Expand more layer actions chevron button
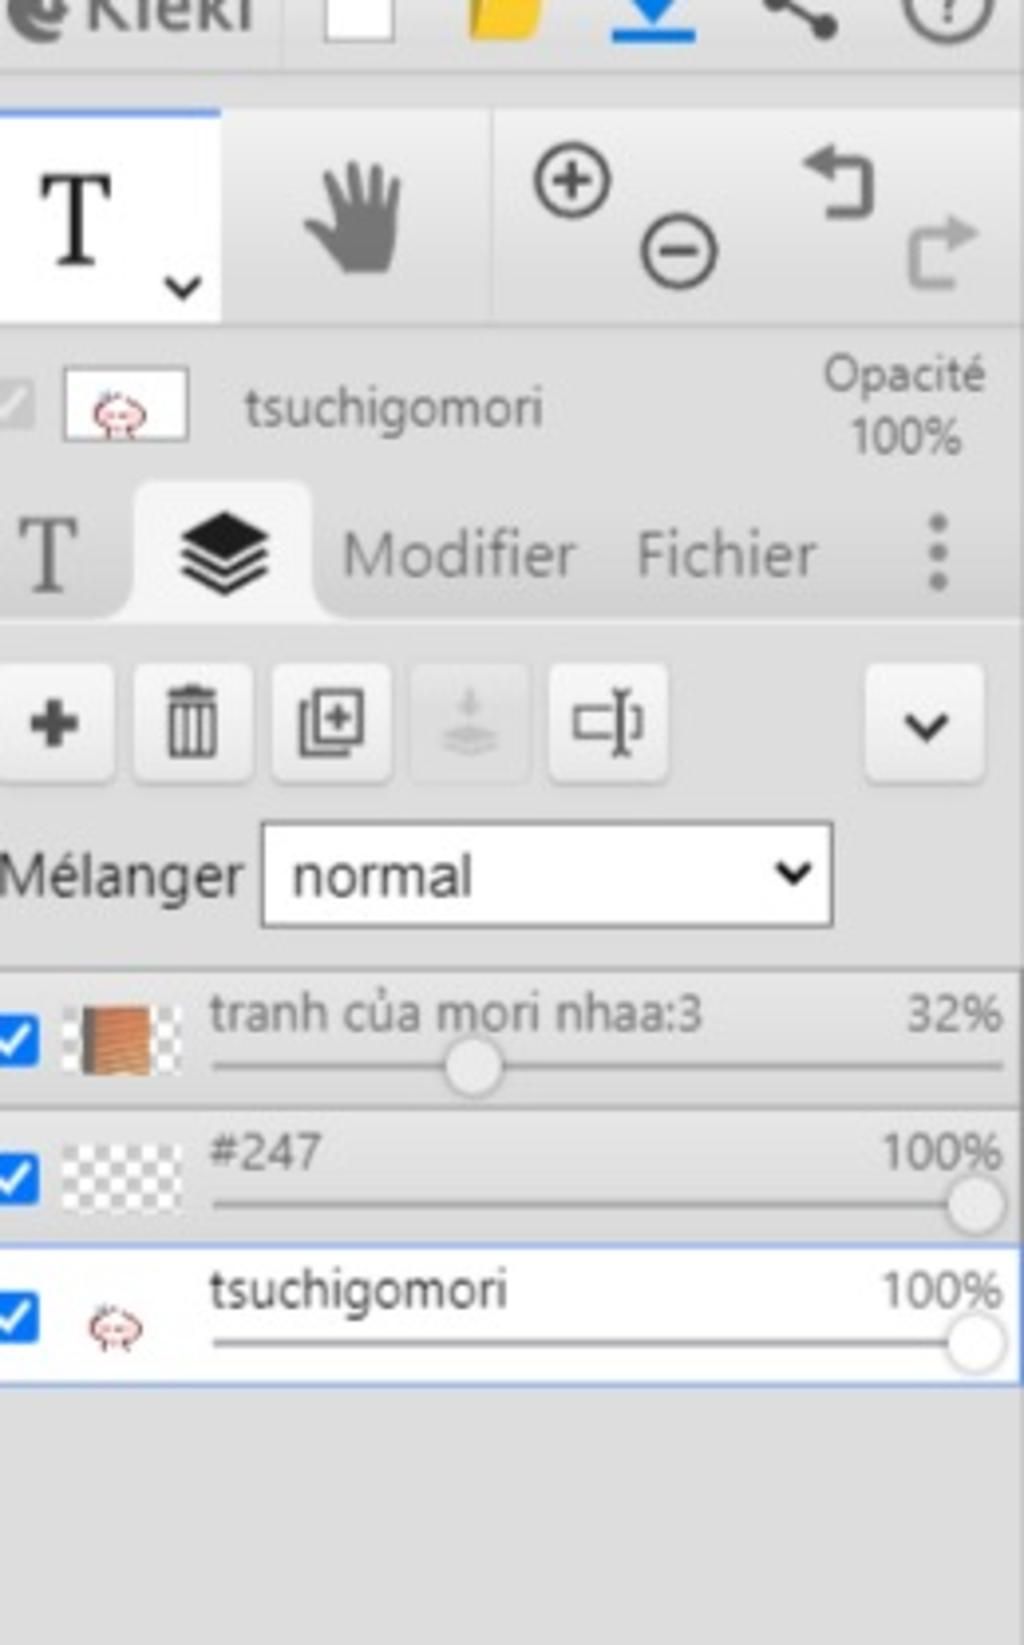1024x1645 pixels. (x=925, y=723)
